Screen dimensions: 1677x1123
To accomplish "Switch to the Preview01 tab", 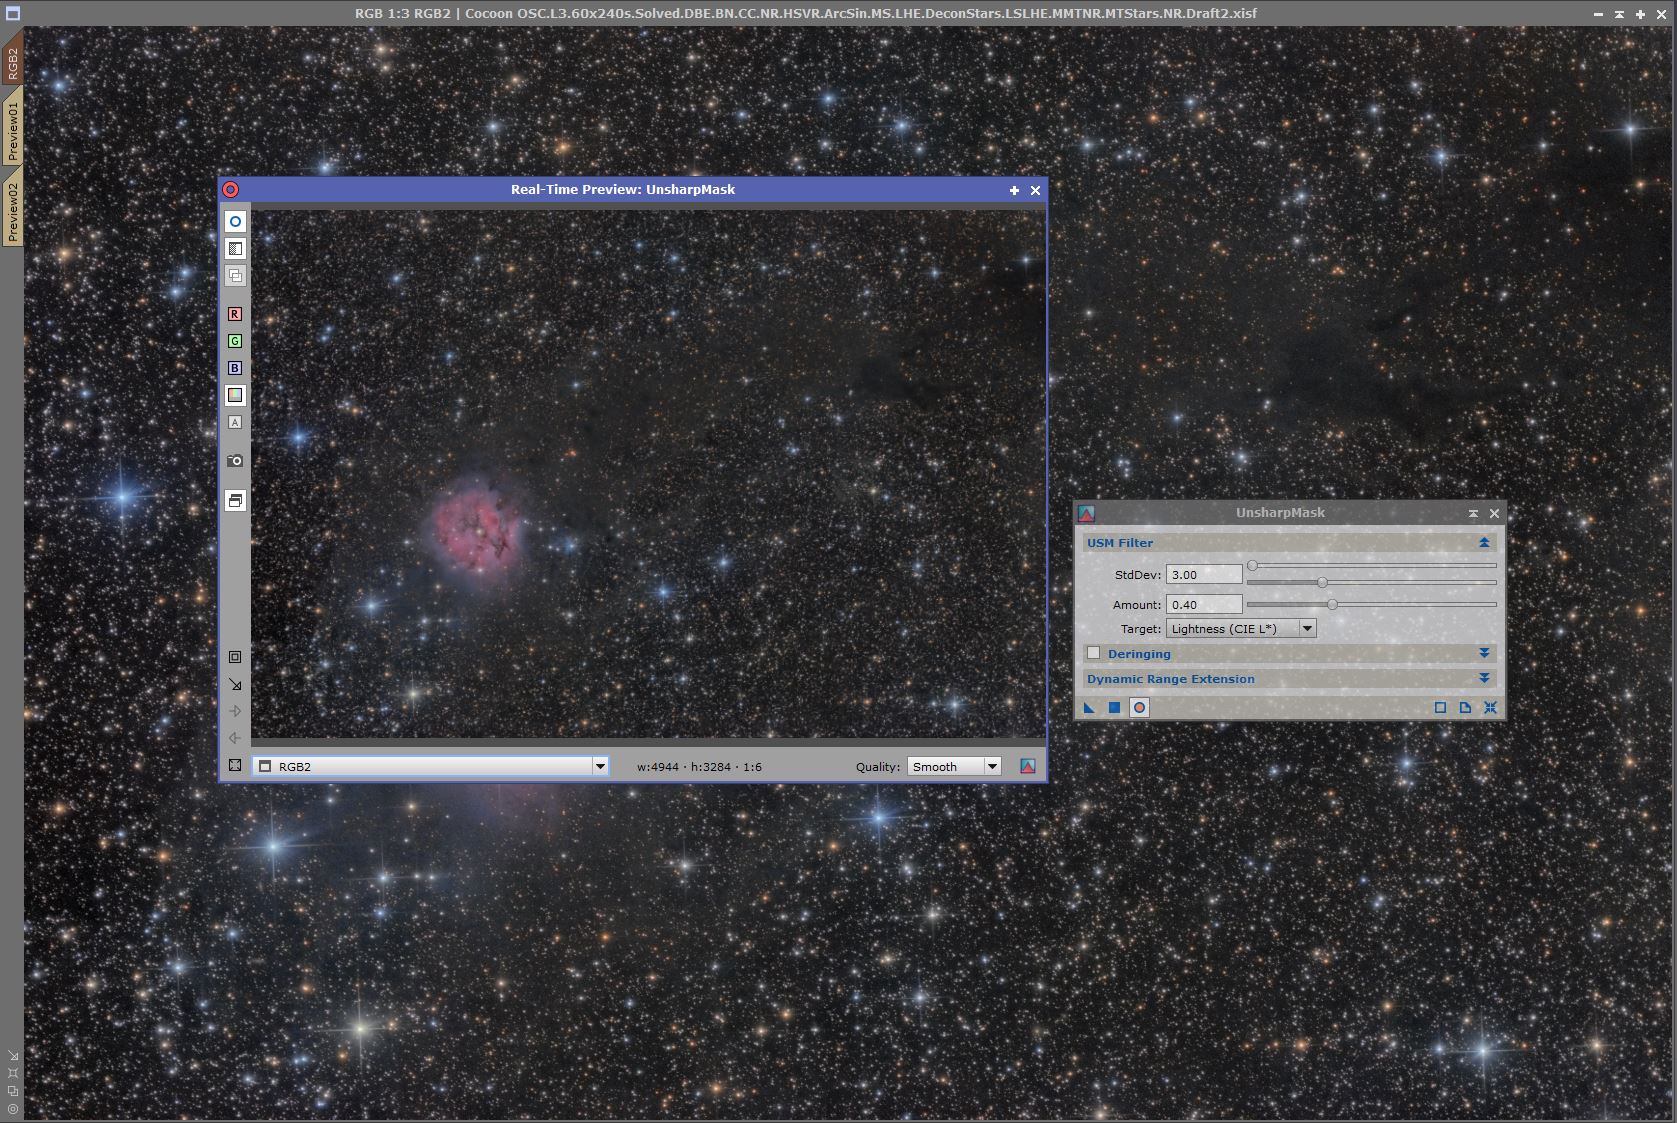I will tap(12, 131).
